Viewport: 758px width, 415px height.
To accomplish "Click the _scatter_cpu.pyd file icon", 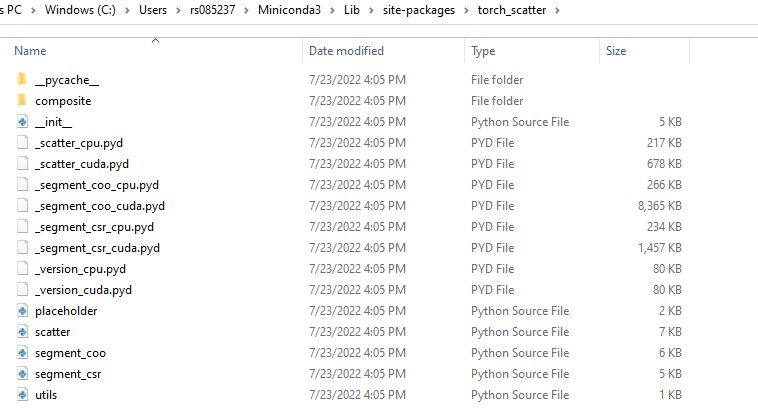I will 23,143.
